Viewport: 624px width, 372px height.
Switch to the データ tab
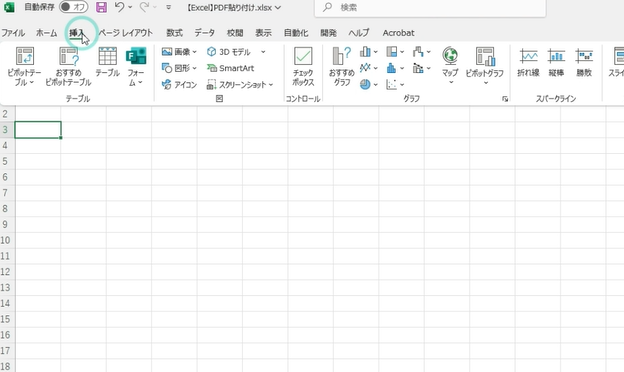point(205,33)
